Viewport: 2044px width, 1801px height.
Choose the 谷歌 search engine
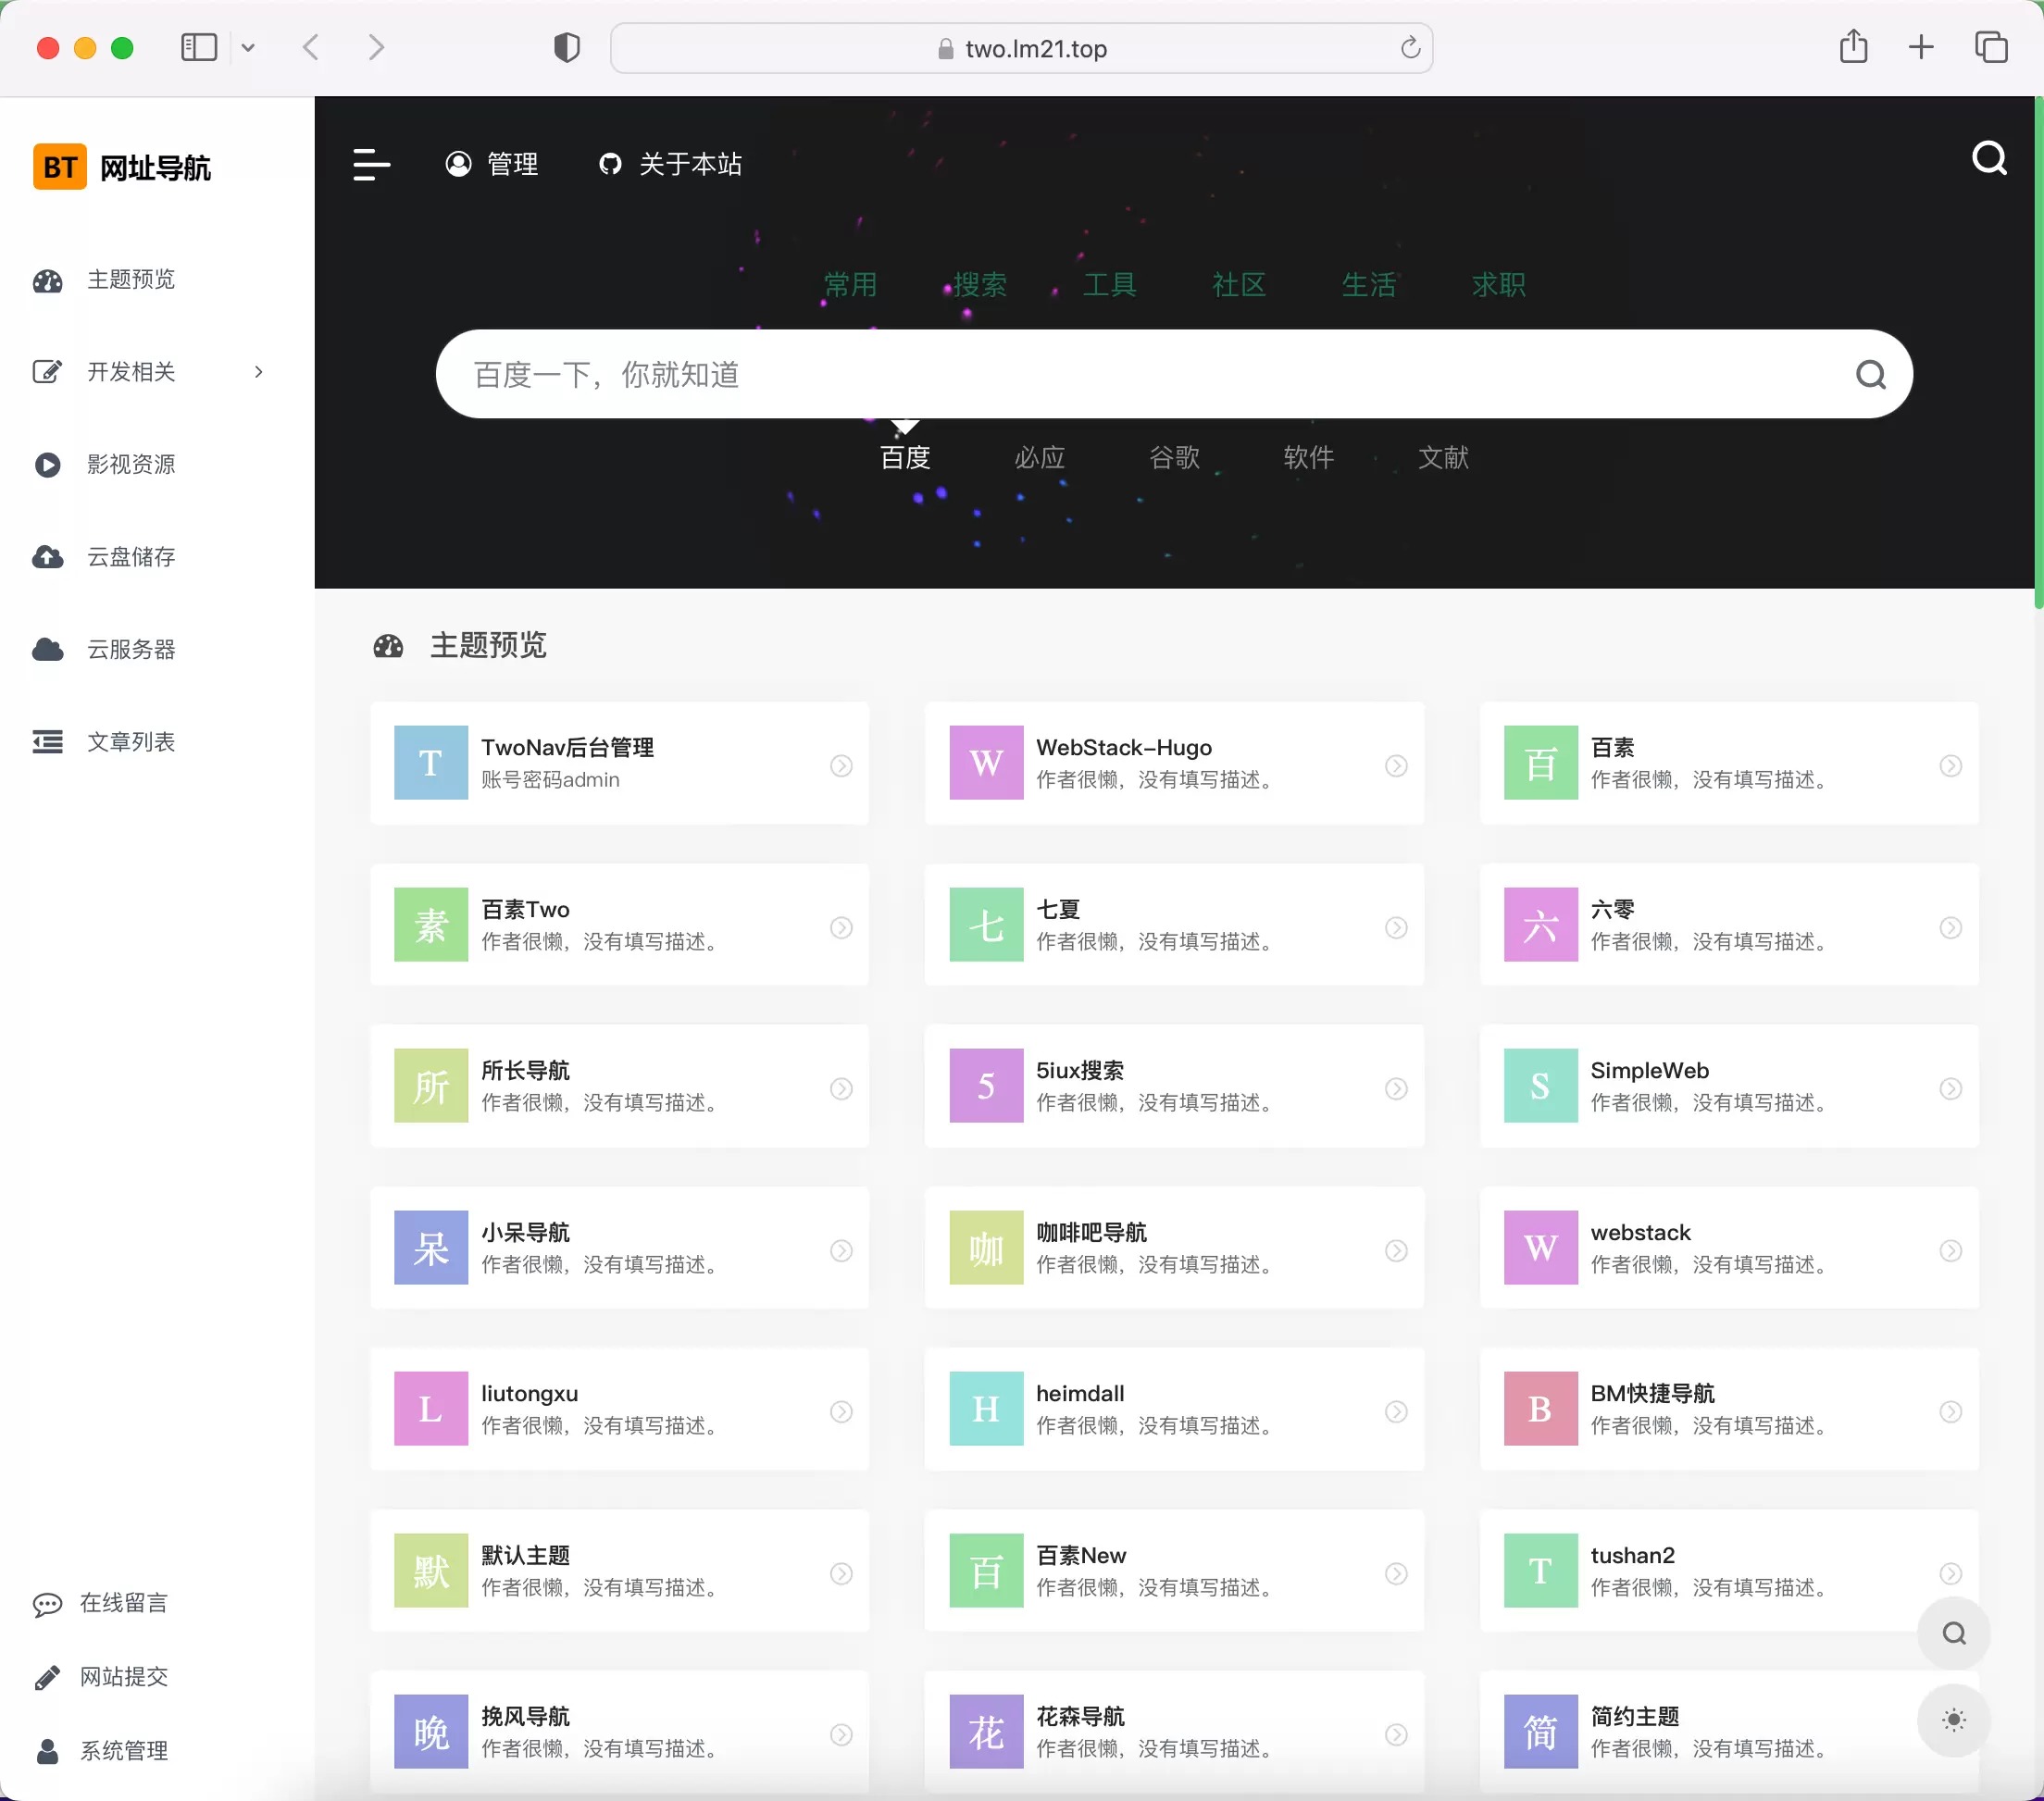tap(1174, 458)
